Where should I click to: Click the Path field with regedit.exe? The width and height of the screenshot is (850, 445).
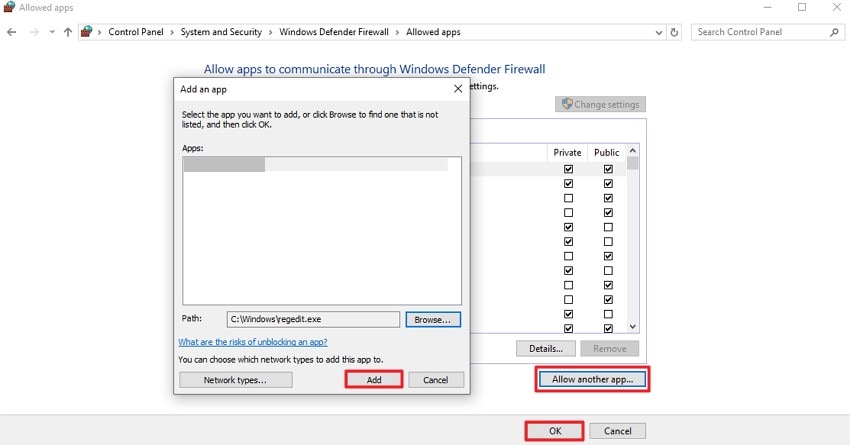(x=313, y=319)
